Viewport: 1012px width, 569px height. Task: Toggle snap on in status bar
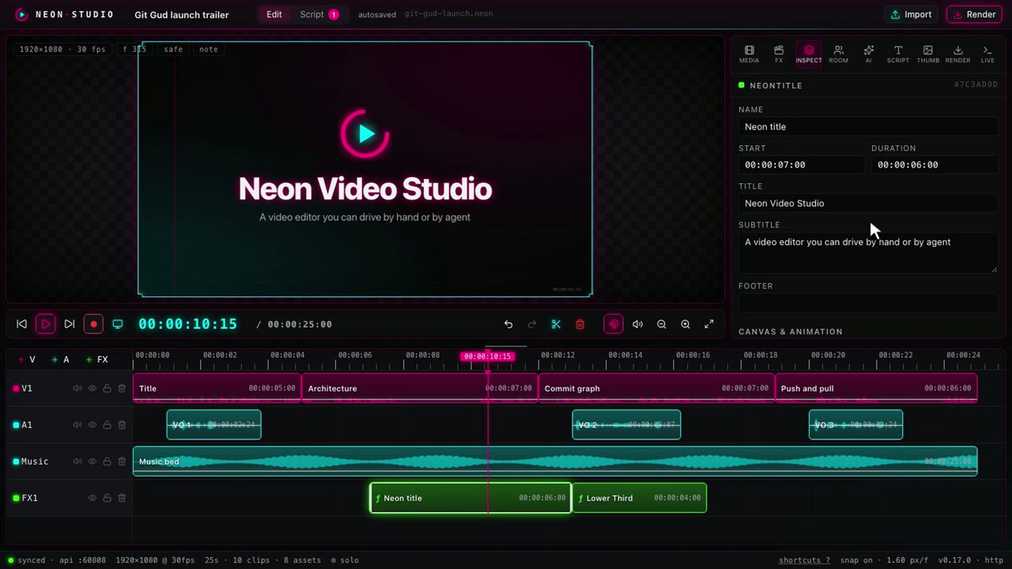[856, 560]
